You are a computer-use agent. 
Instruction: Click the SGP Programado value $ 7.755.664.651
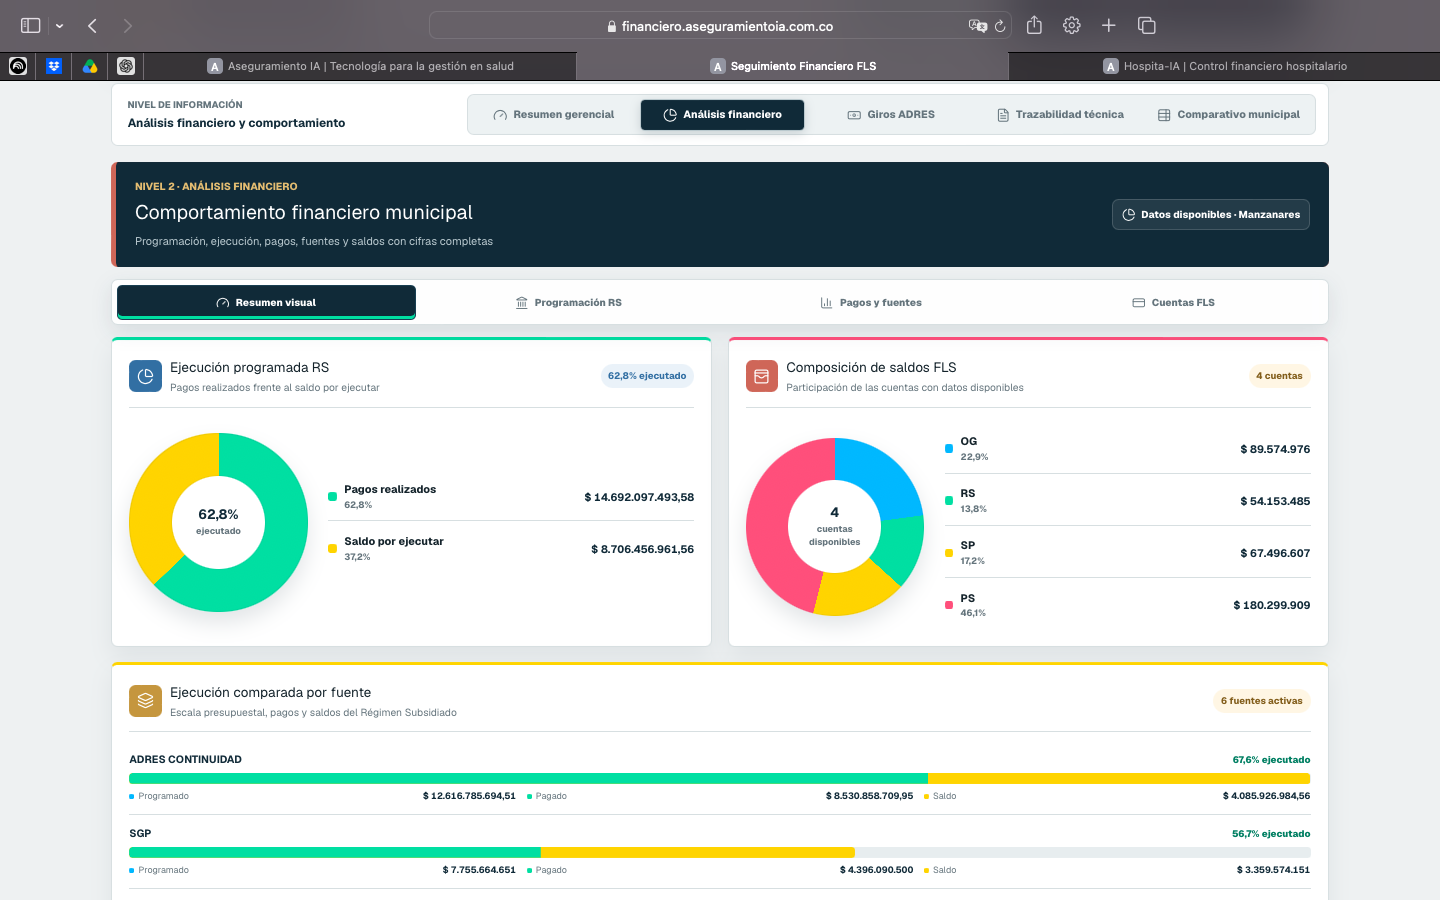point(479,870)
